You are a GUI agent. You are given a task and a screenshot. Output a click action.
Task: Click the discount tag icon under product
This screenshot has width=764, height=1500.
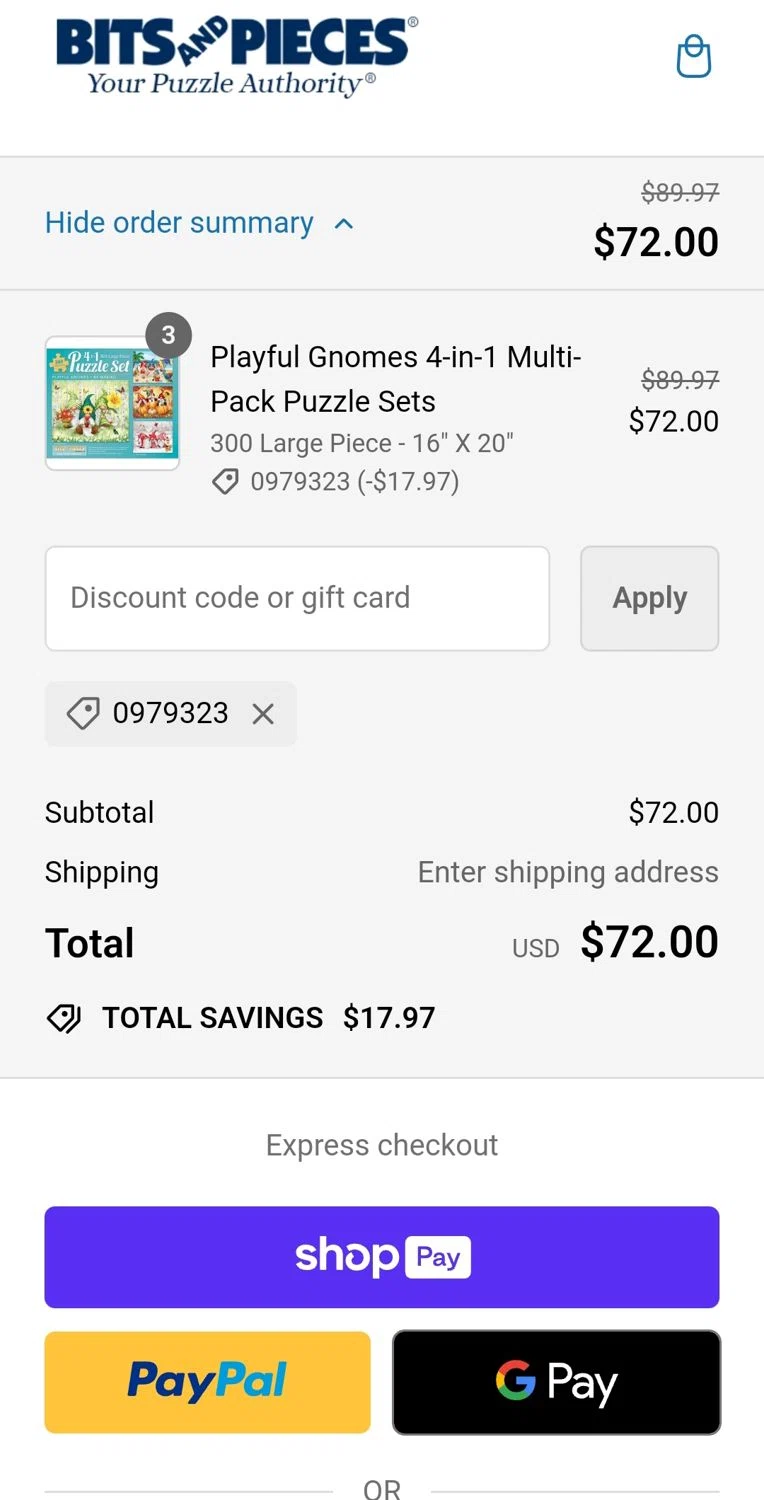click(226, 482)
